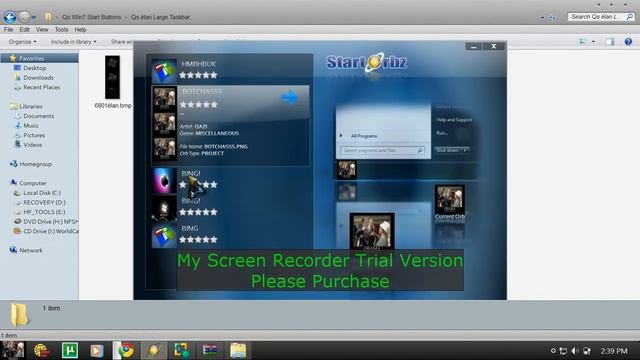The image size is (640, 360).
Task: Expand the Organize dropdown
Action: [x=22, y=42]
